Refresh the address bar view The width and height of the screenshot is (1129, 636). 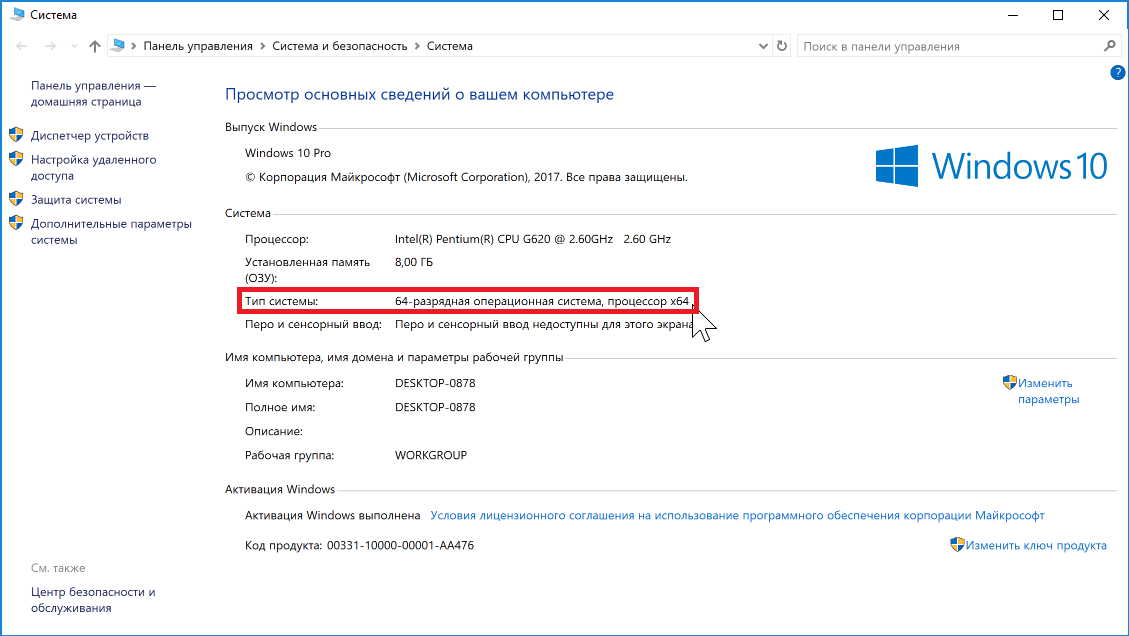coord(782,46)
